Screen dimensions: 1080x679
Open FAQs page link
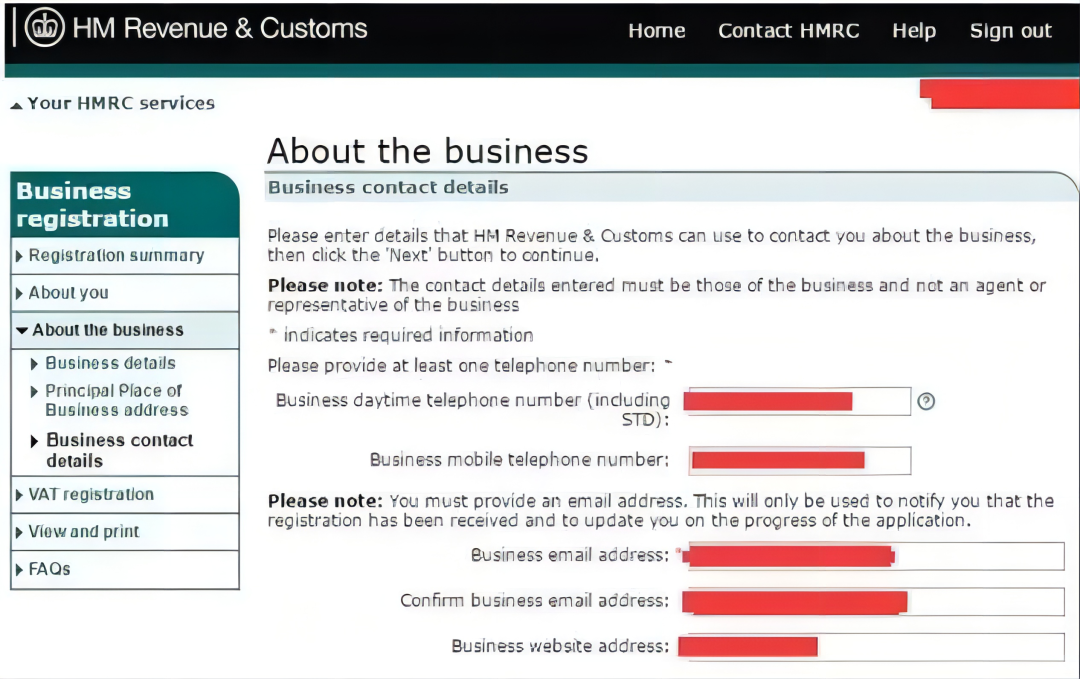point(50,569)
